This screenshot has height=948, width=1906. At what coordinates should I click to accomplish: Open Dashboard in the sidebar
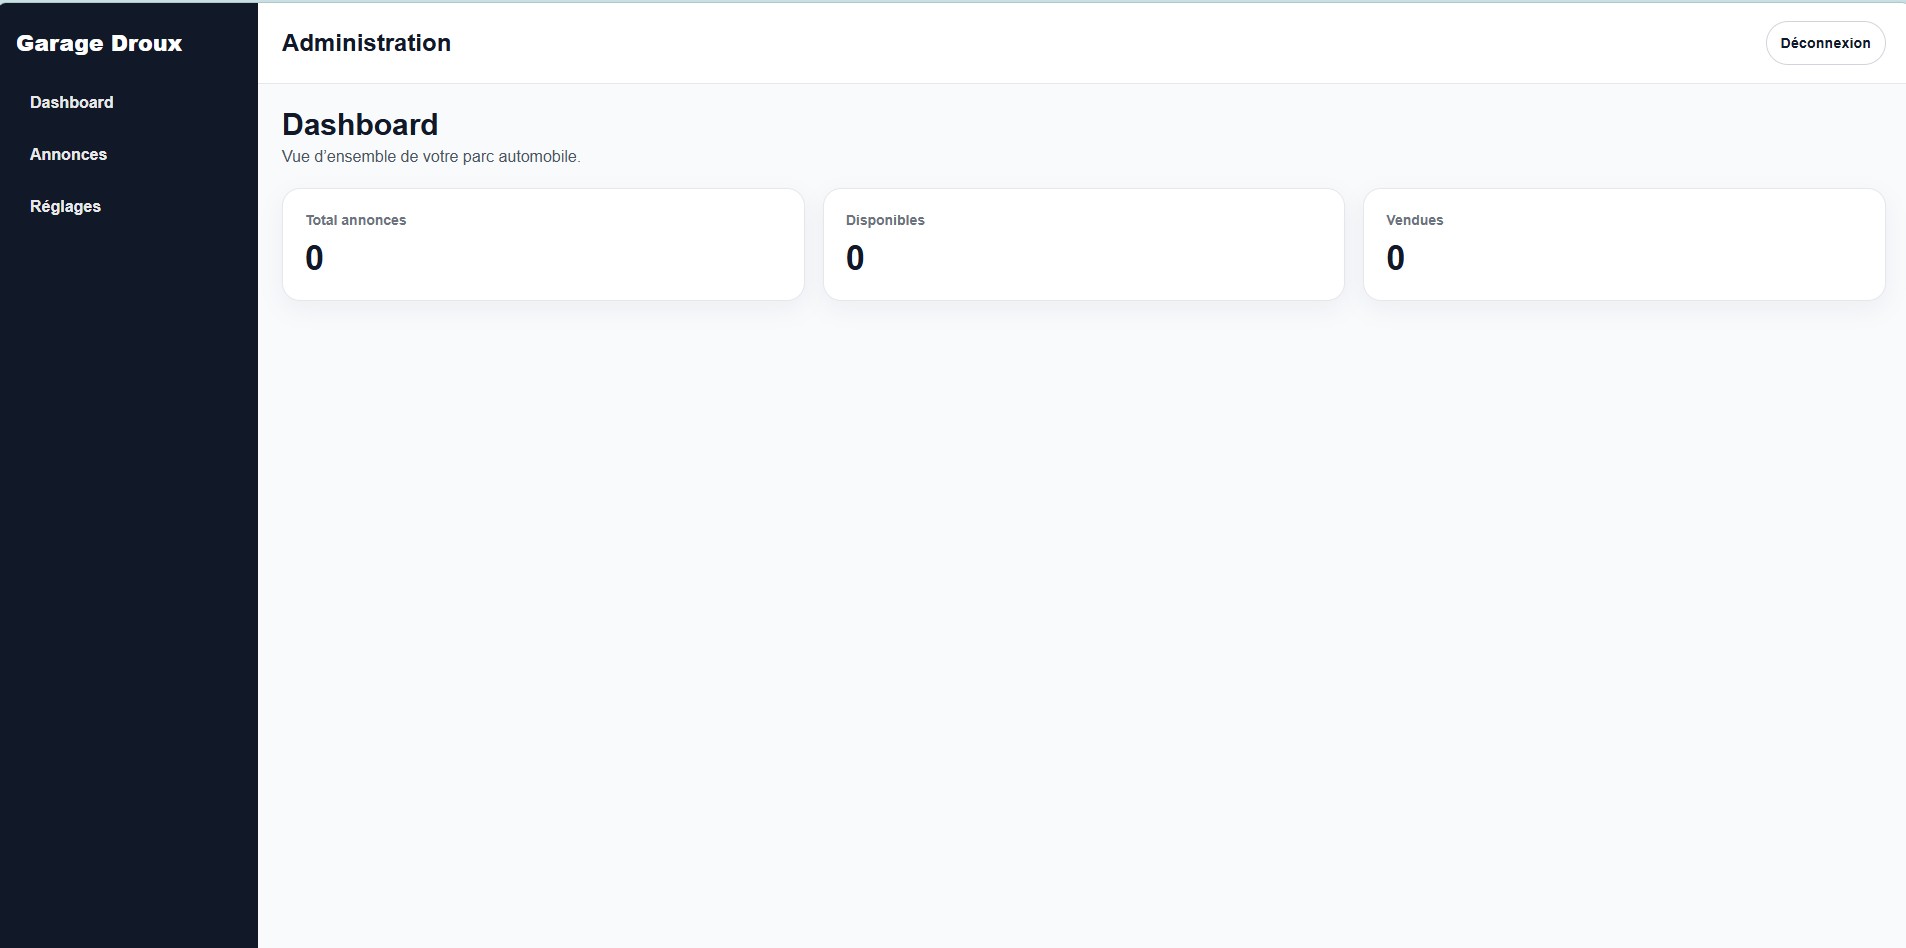pyautogui.click(x=72, y=102)
